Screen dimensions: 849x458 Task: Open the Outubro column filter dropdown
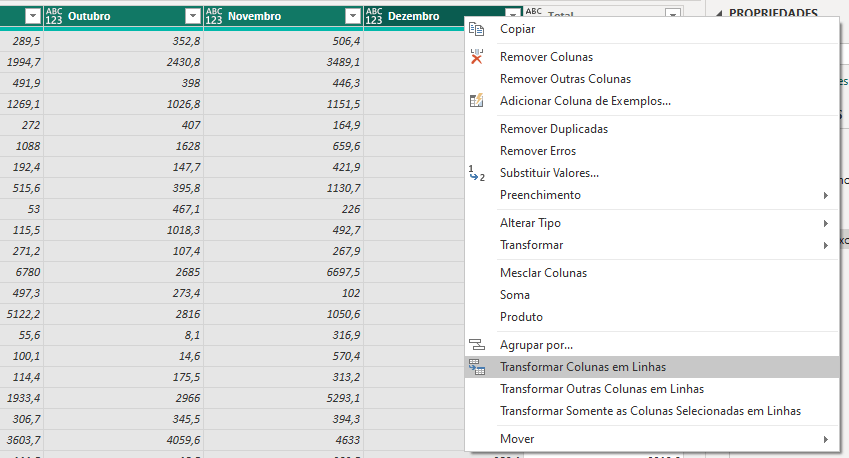(193, 16)
